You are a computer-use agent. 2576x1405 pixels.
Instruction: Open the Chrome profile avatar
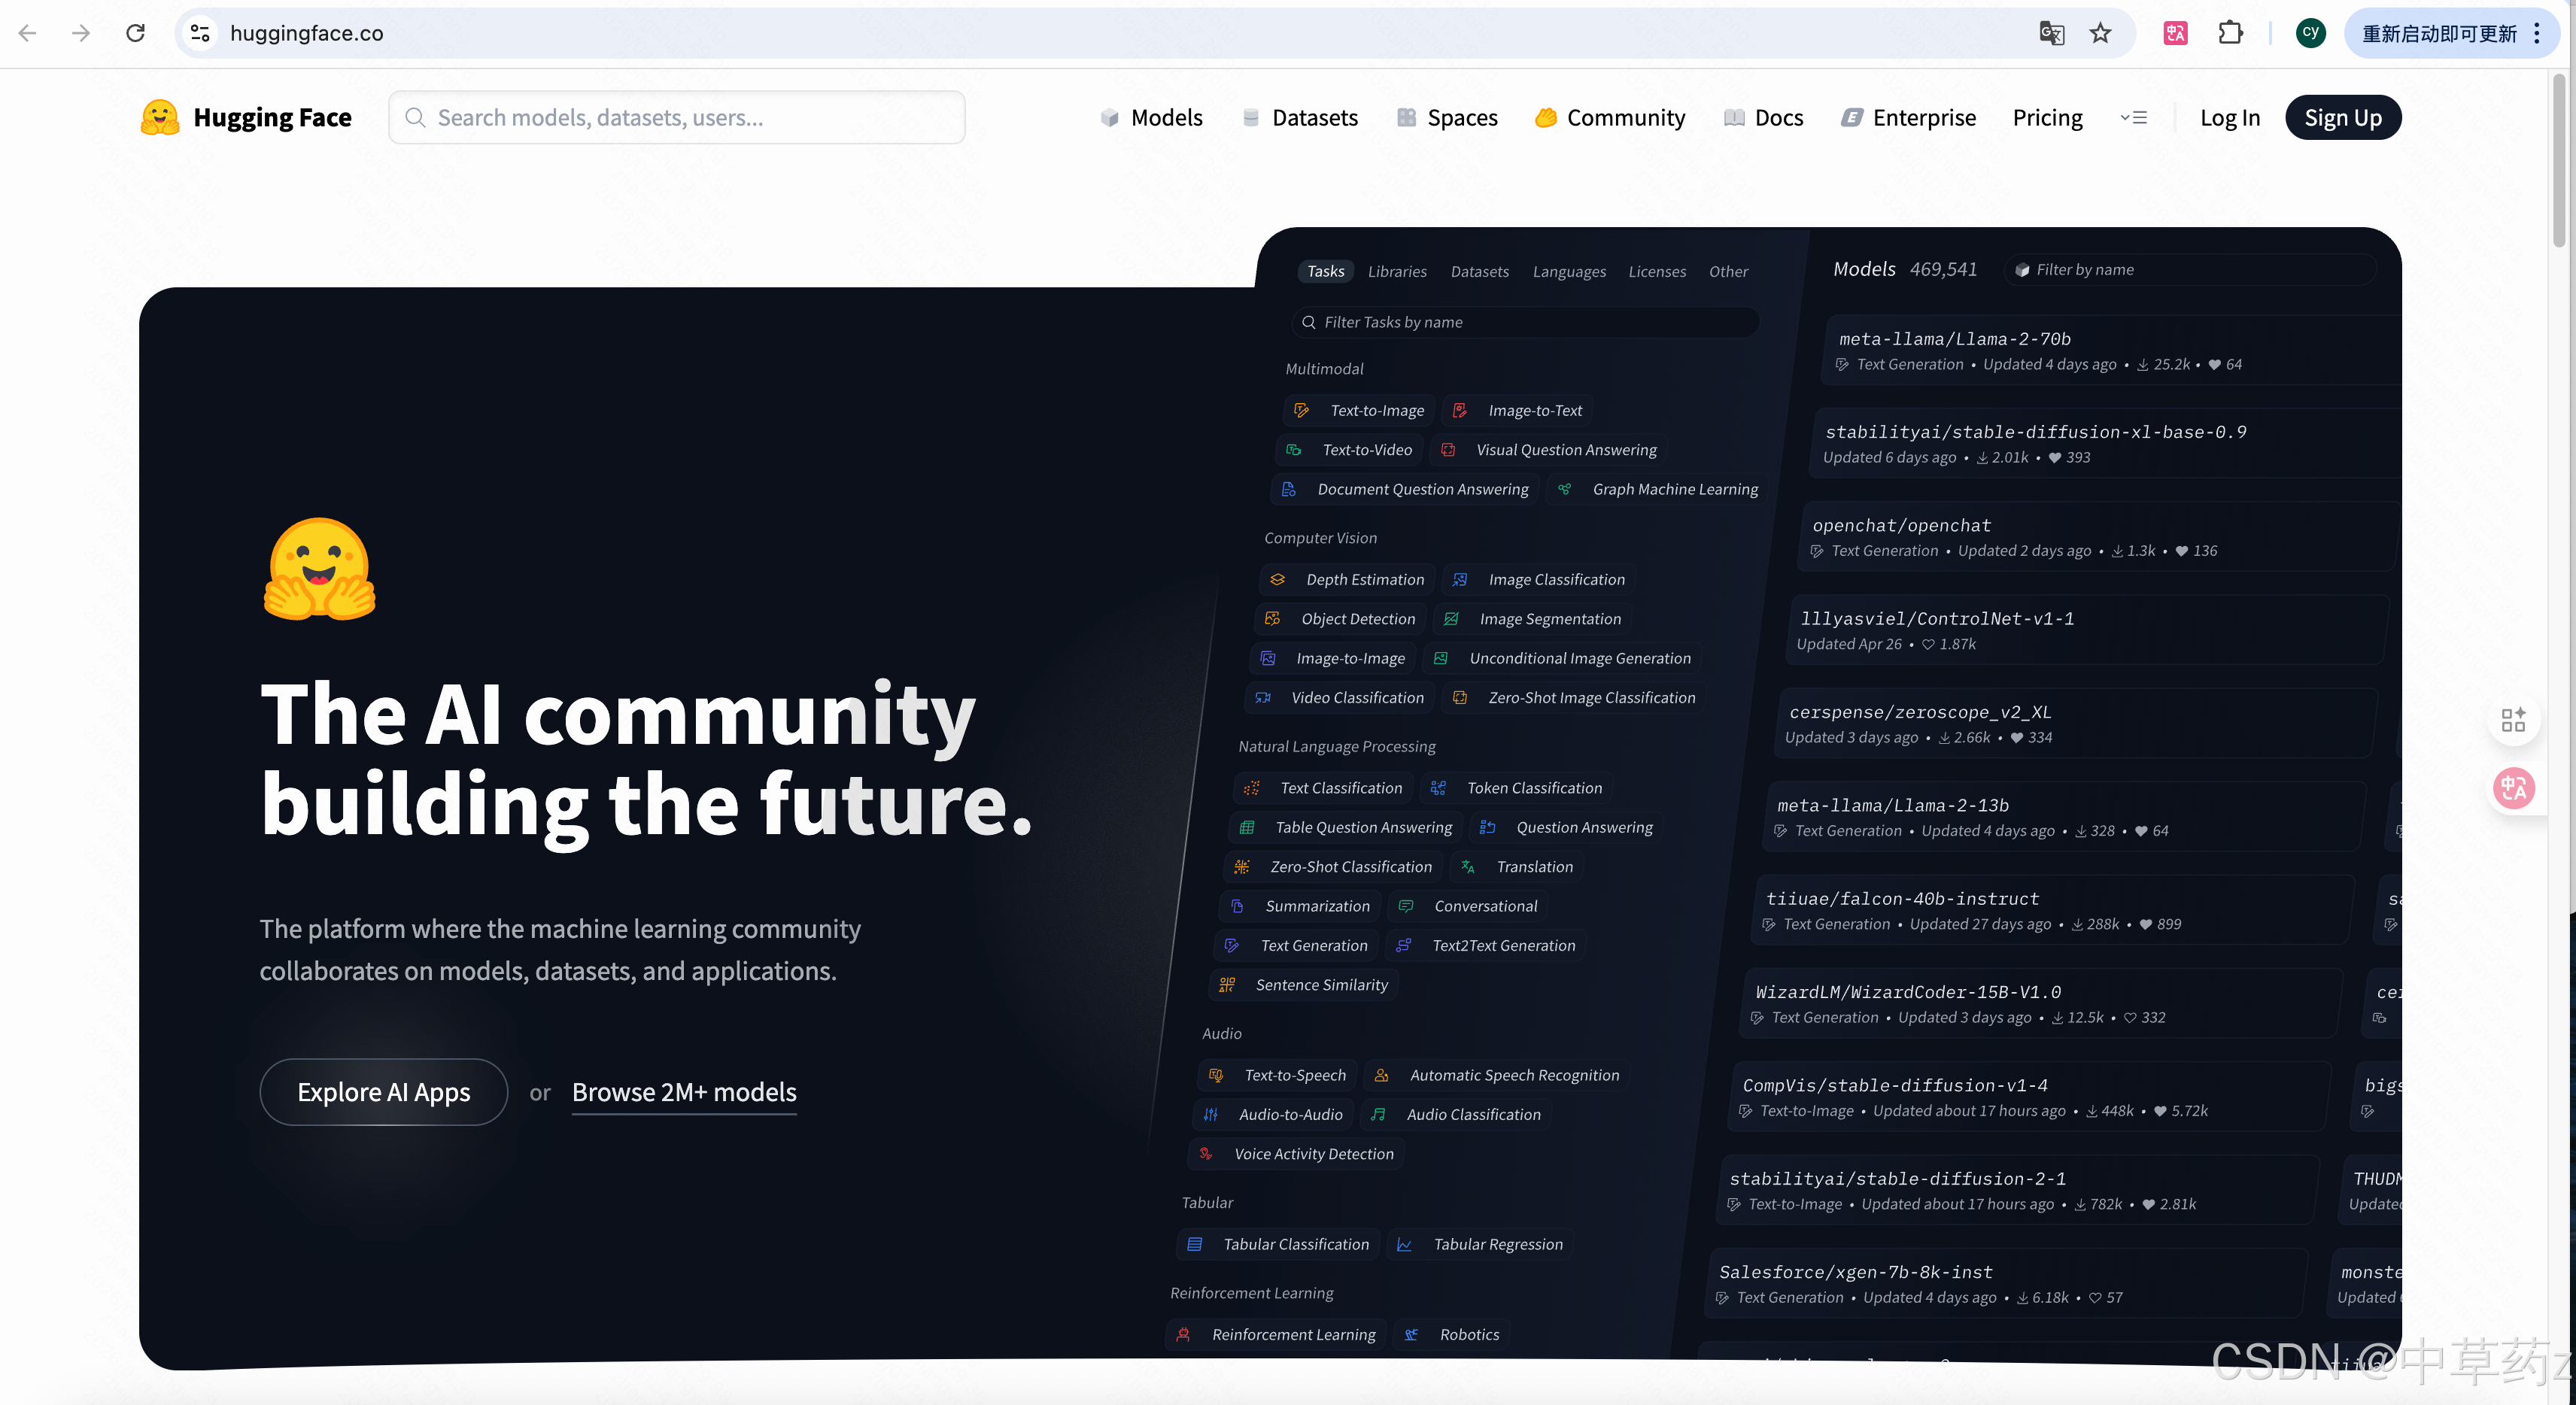click(x=2310, y=33)
